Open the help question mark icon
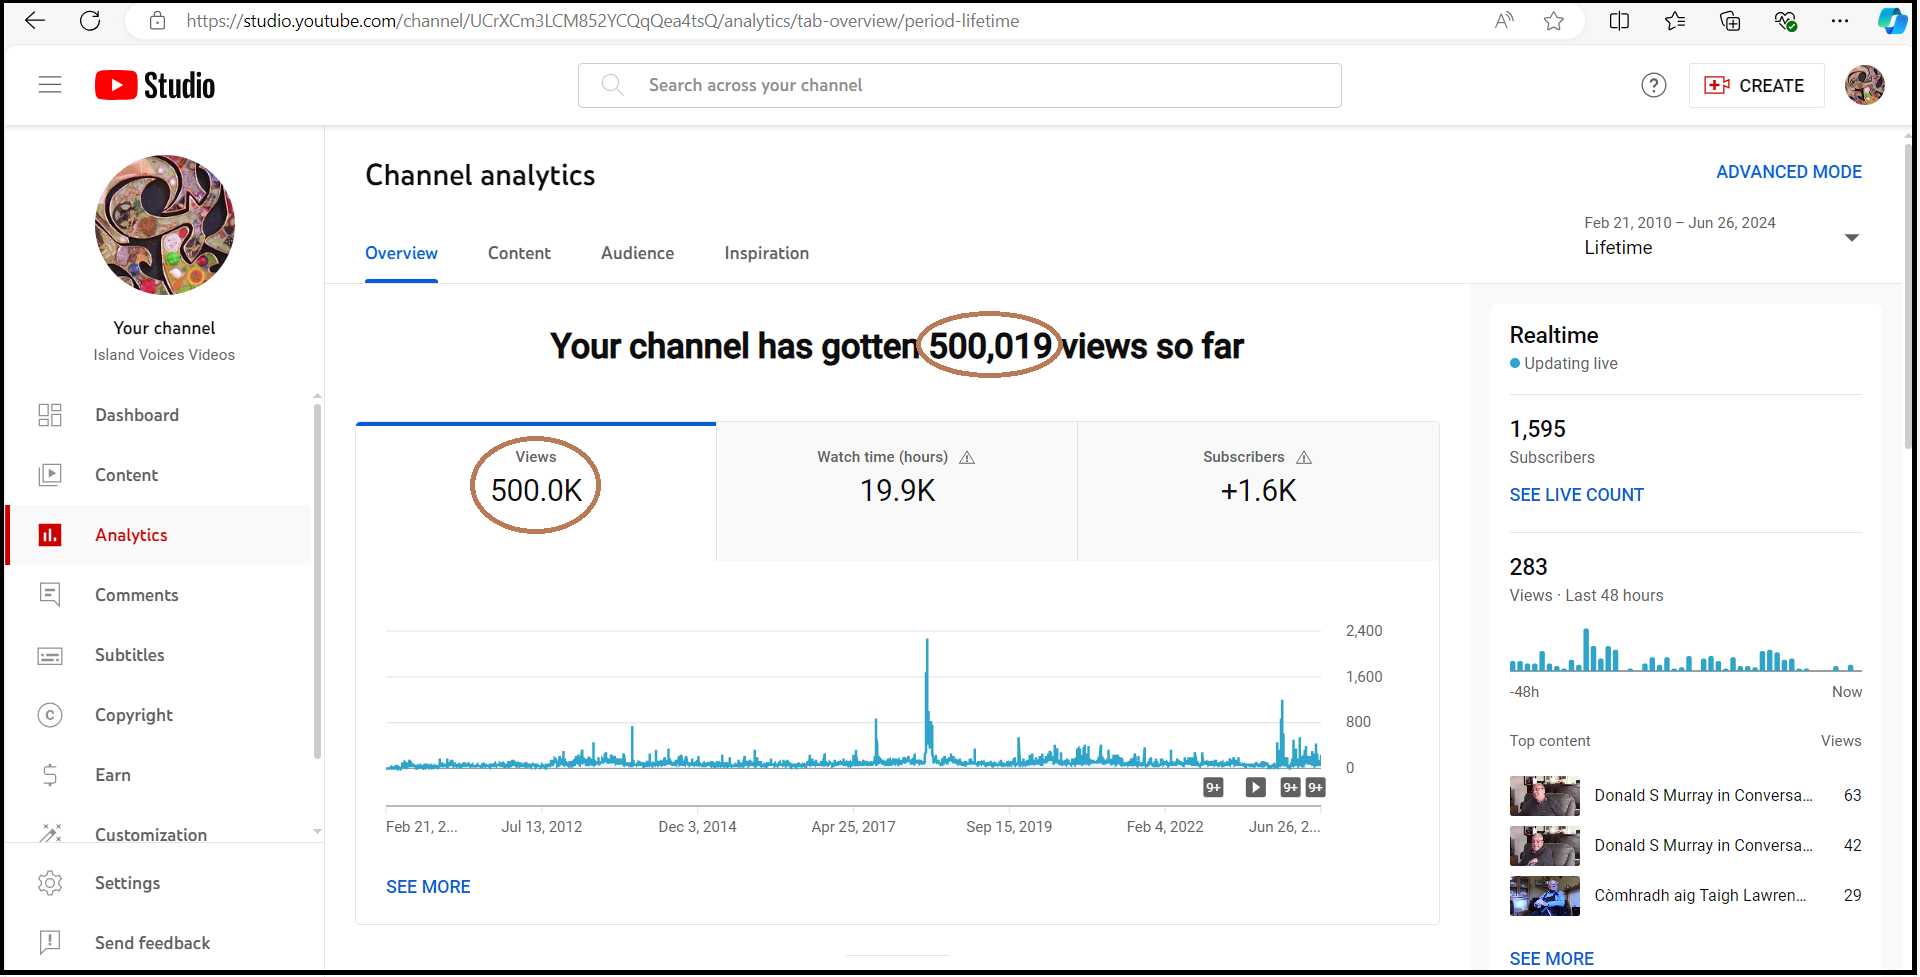This screenshot has height=977, width=1920. pyautogui.click(x=1653, y=86)
